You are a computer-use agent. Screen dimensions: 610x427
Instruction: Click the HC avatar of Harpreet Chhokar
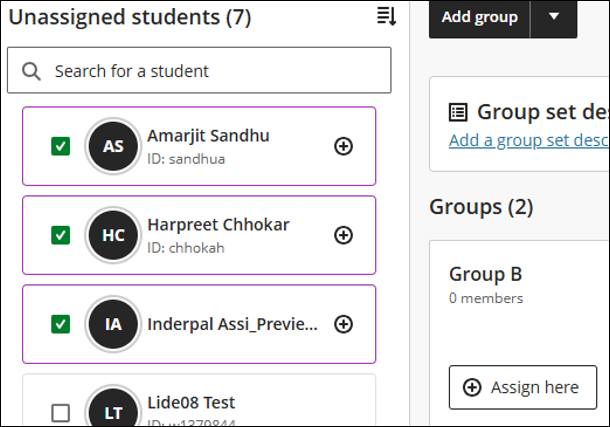[113, 235]
